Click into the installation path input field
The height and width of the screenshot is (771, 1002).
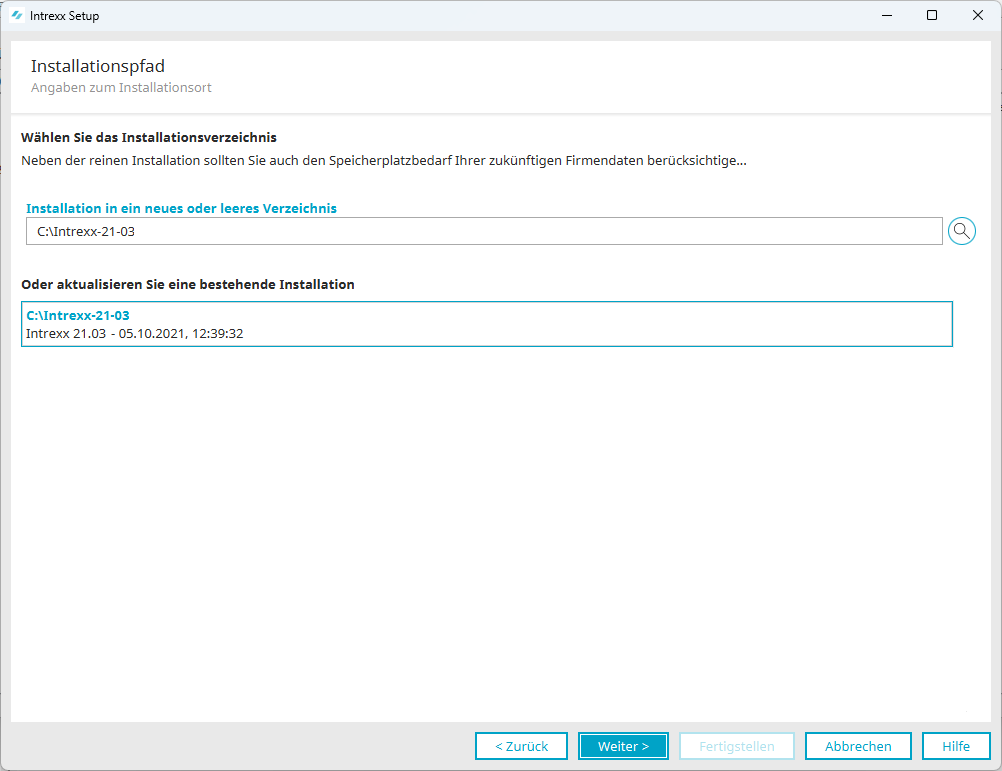tap(484, 231)
